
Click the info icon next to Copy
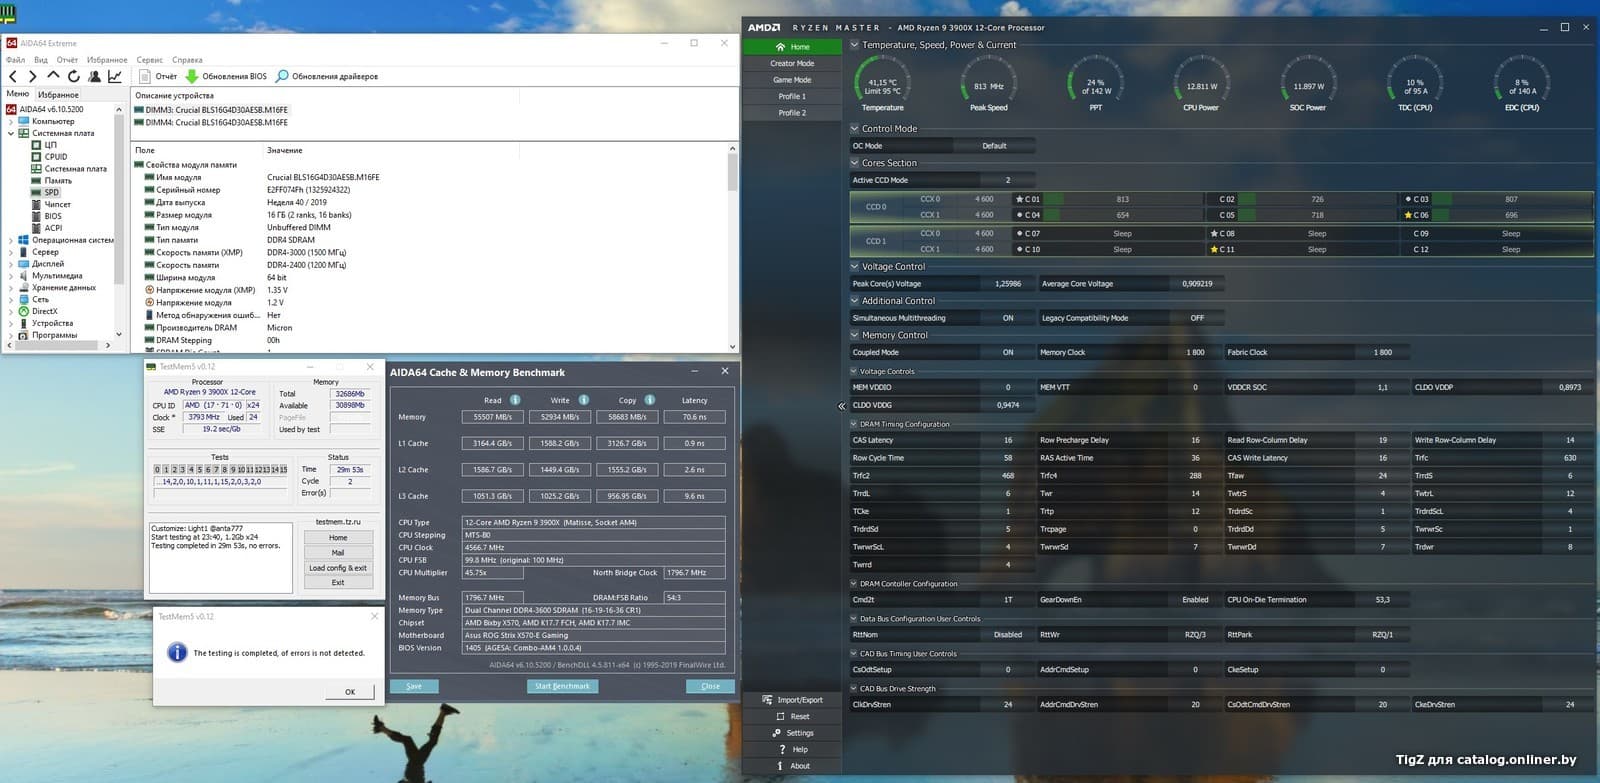click(650, 400)
